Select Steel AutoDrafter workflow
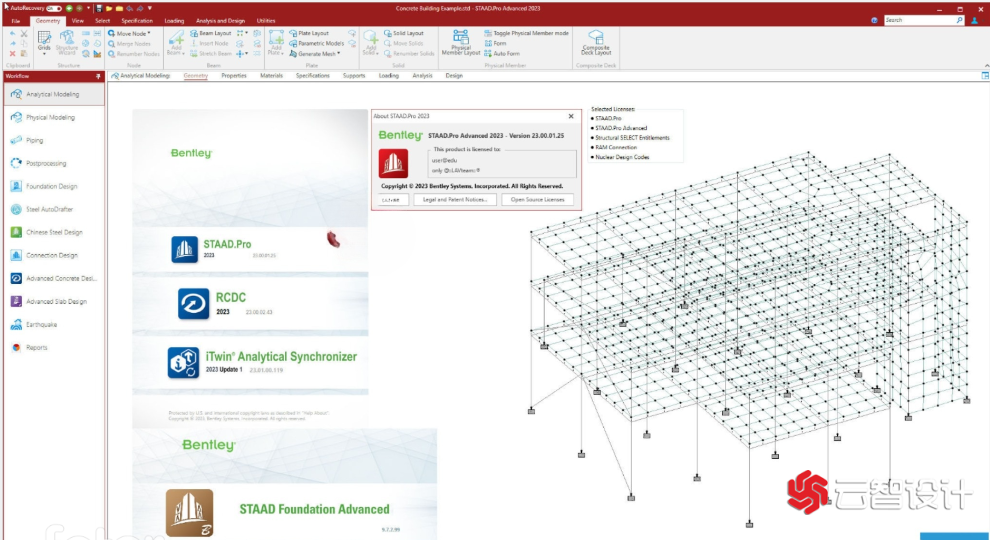 (x=54, y=209)
